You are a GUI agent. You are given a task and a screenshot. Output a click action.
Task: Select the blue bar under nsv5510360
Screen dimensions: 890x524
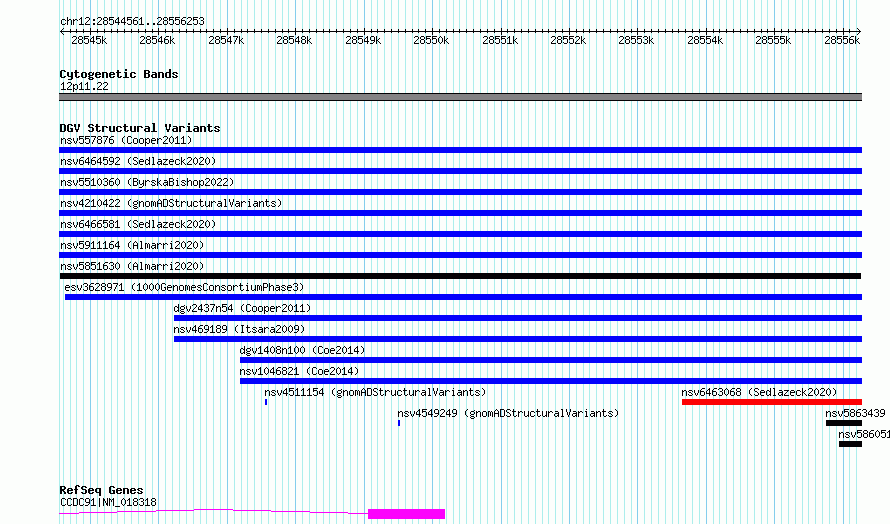point(460,192)
